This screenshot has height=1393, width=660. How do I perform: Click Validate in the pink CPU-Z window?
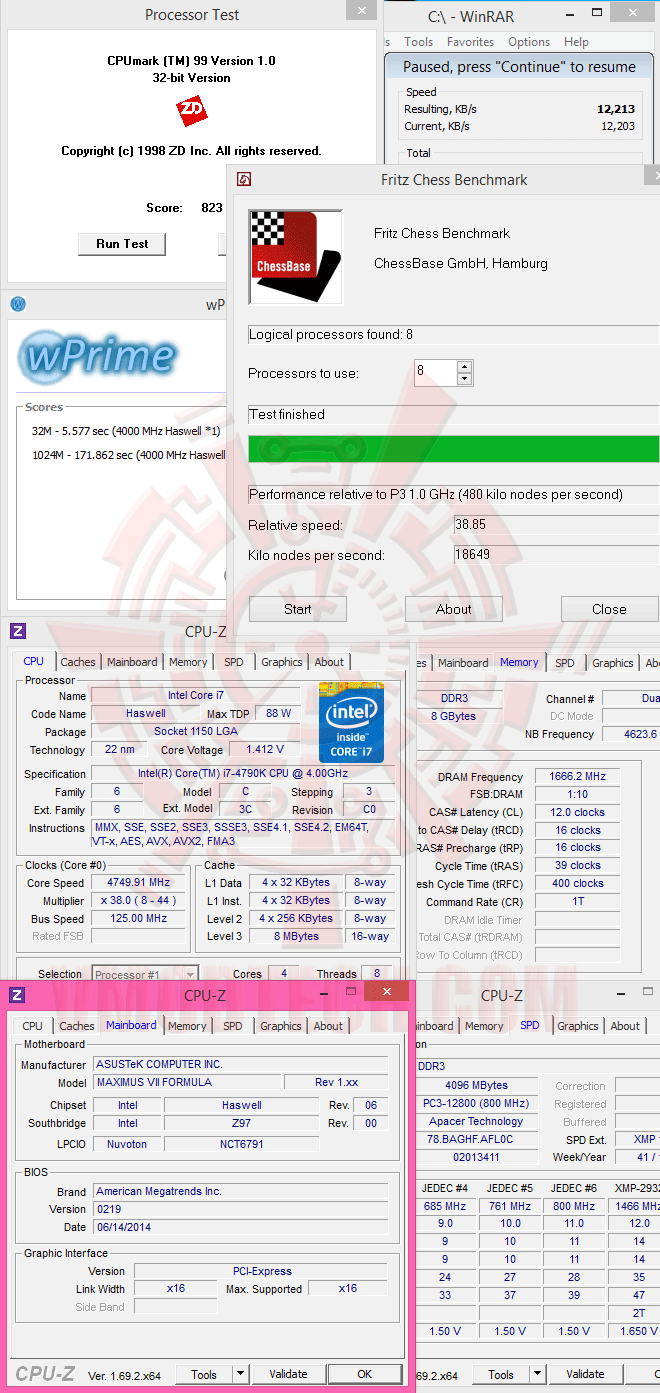289,1374
